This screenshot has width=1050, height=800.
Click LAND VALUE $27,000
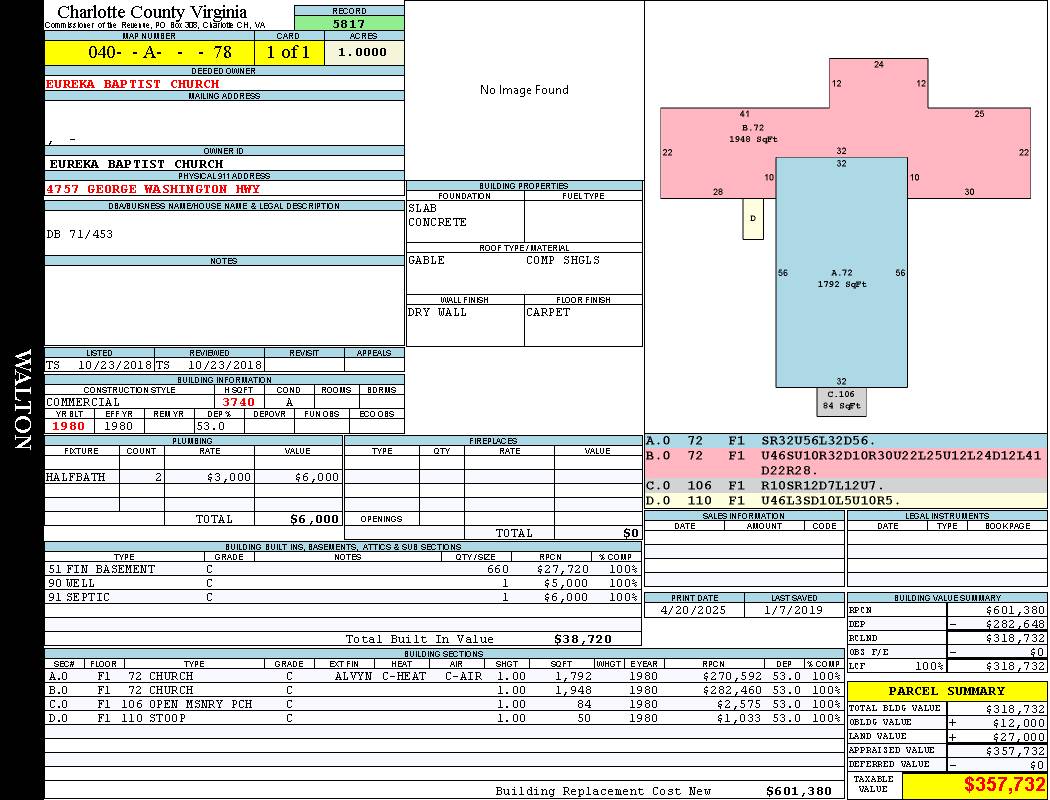1019,736
